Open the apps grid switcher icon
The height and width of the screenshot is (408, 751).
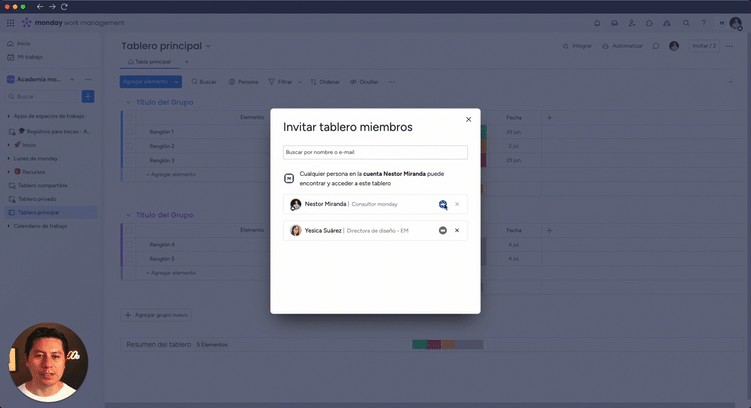(x=10, y=23)
